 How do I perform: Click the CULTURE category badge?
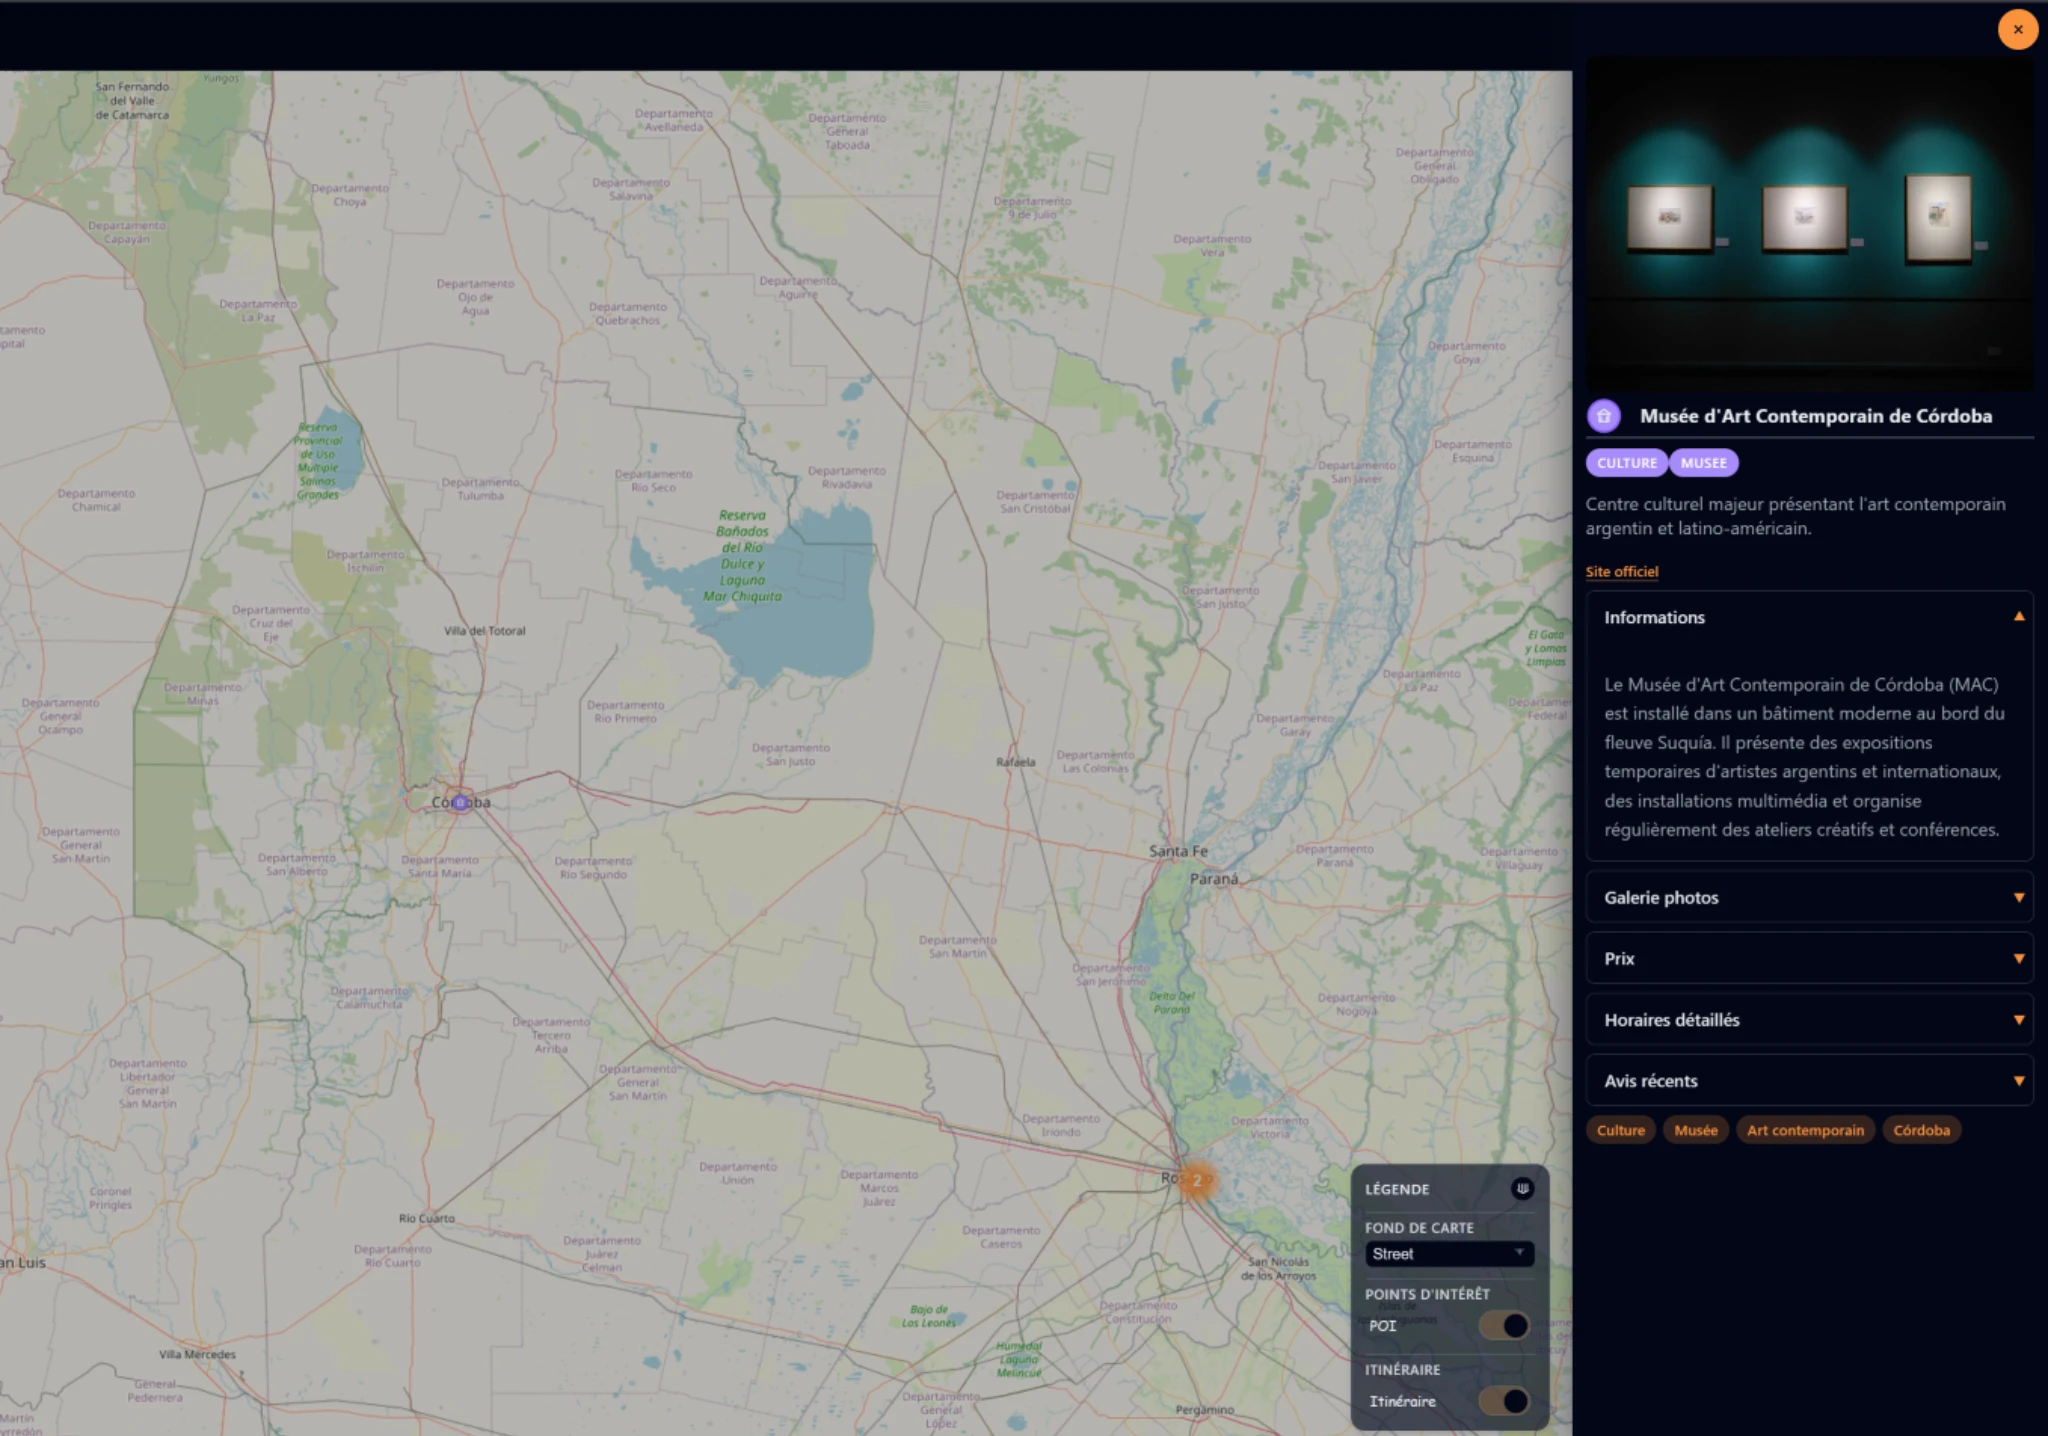click(x=1626, y=463)
